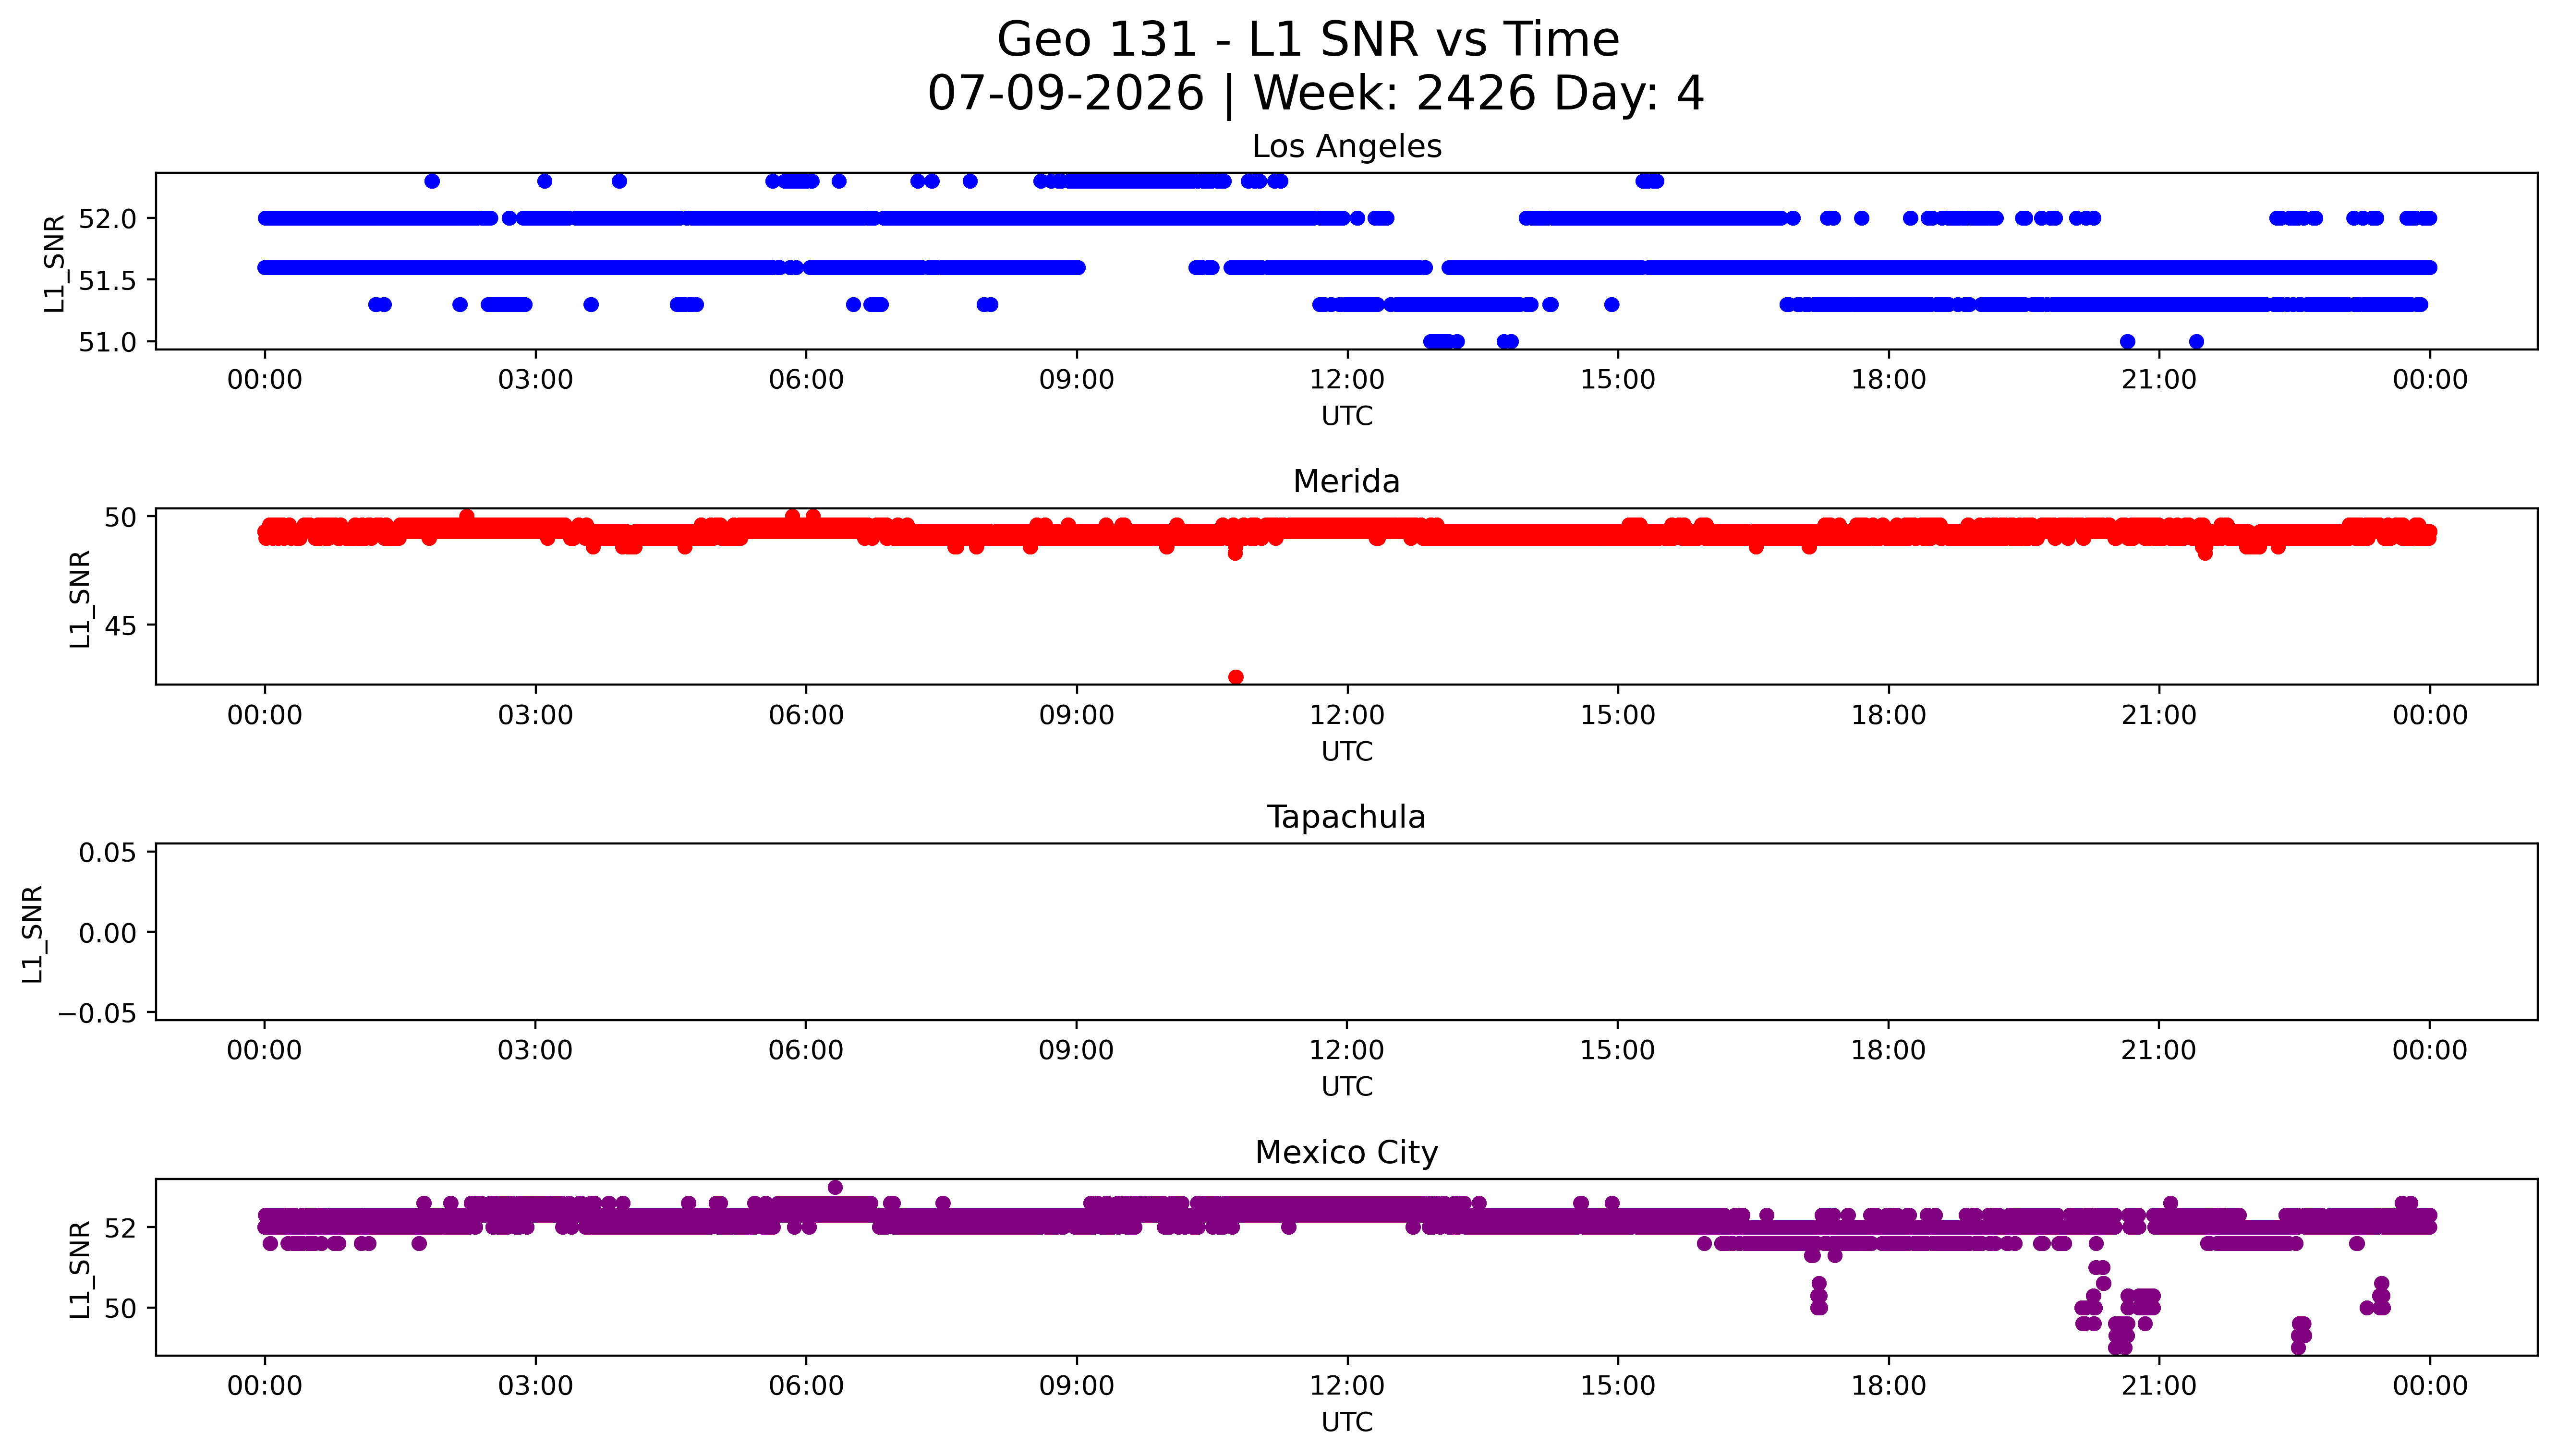Viewport: 2557px width, 1456px height.
Task: Click the L1_SNR axis label of Tapachula plot
Action: click(33, 934)
